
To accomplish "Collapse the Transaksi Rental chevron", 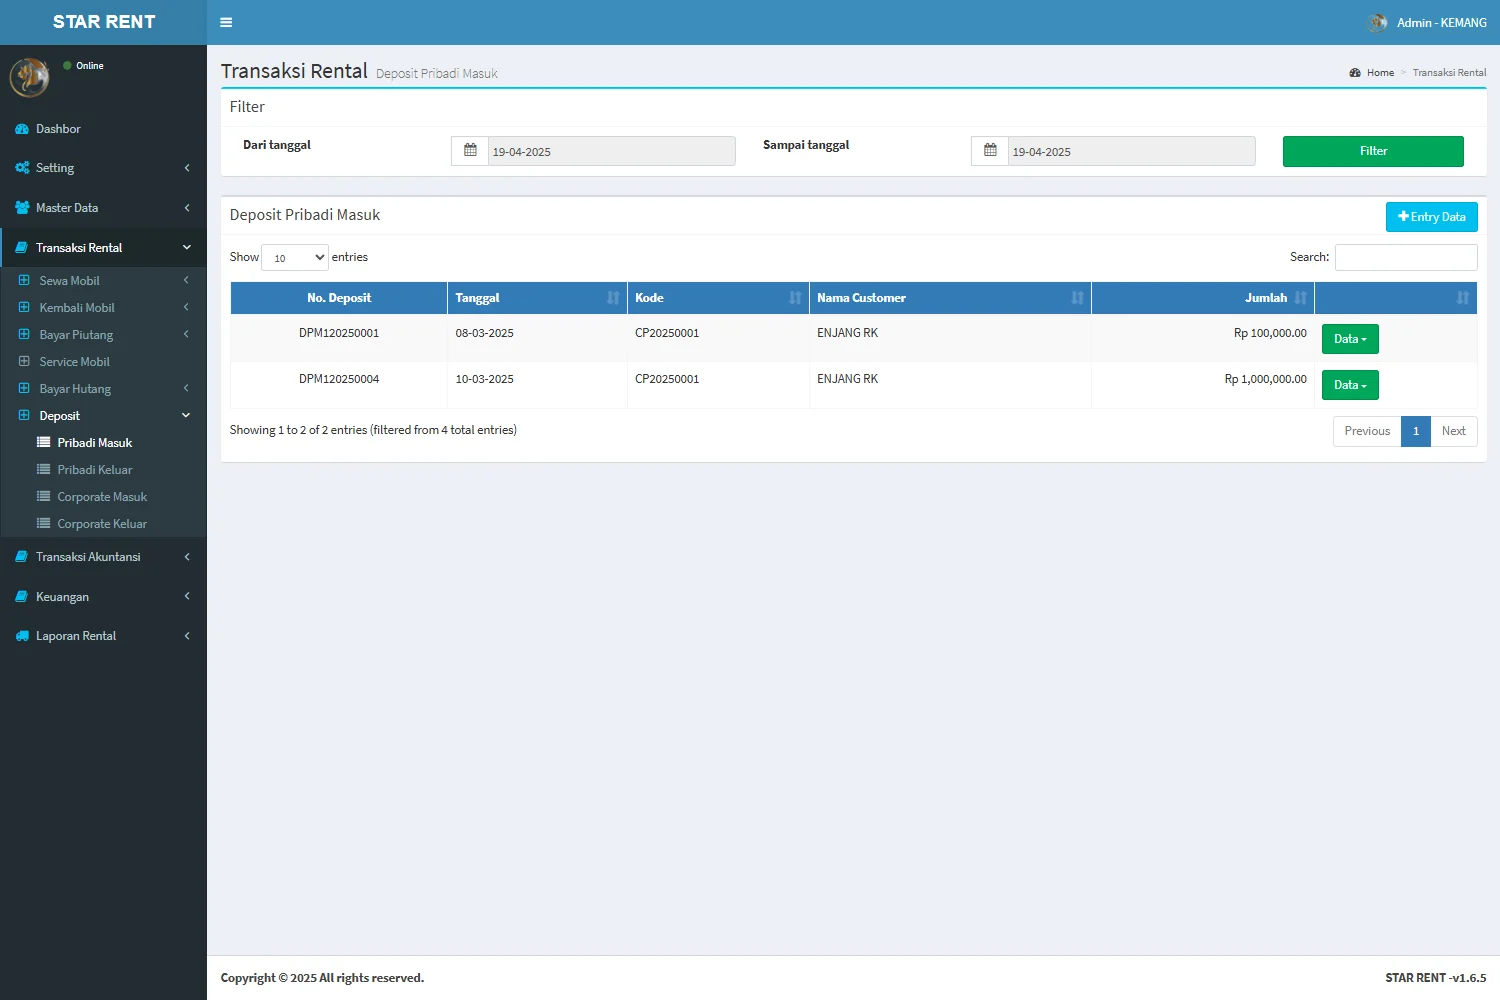I will (187, 248).
